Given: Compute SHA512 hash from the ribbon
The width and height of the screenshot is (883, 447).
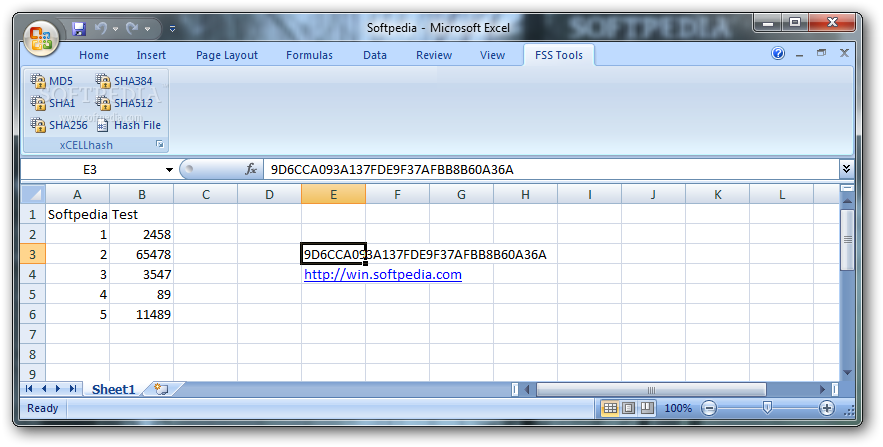Looking at the screenshot, I should (x=124, y=103).
